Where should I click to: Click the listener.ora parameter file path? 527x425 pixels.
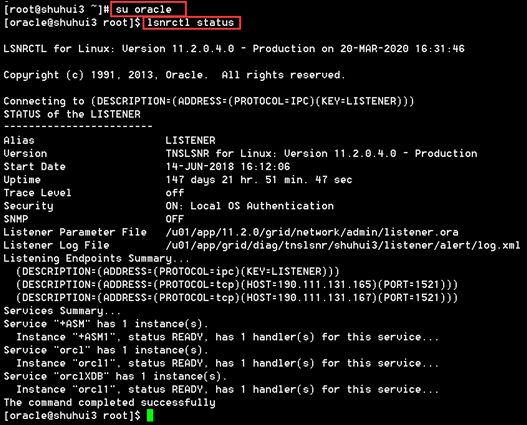[x=312, y=232]
